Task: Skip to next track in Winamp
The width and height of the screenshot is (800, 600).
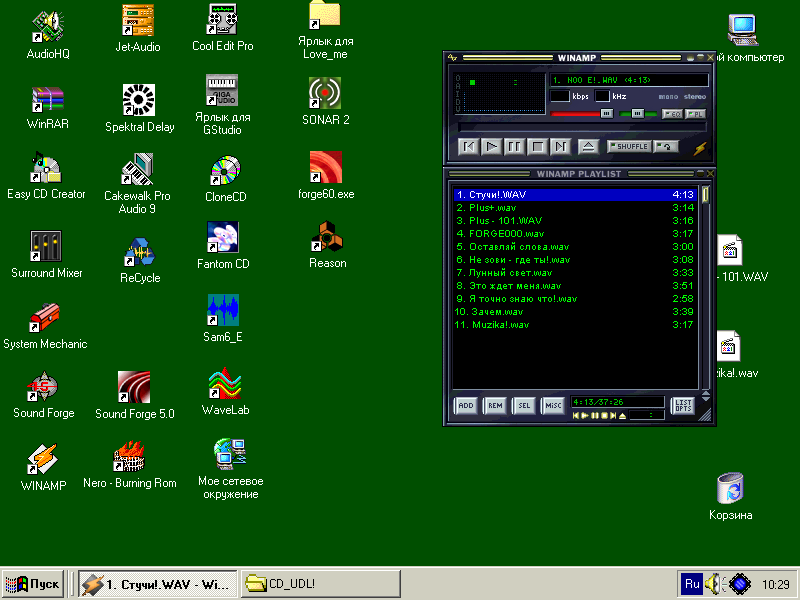Action: click(x=560, y=147)
